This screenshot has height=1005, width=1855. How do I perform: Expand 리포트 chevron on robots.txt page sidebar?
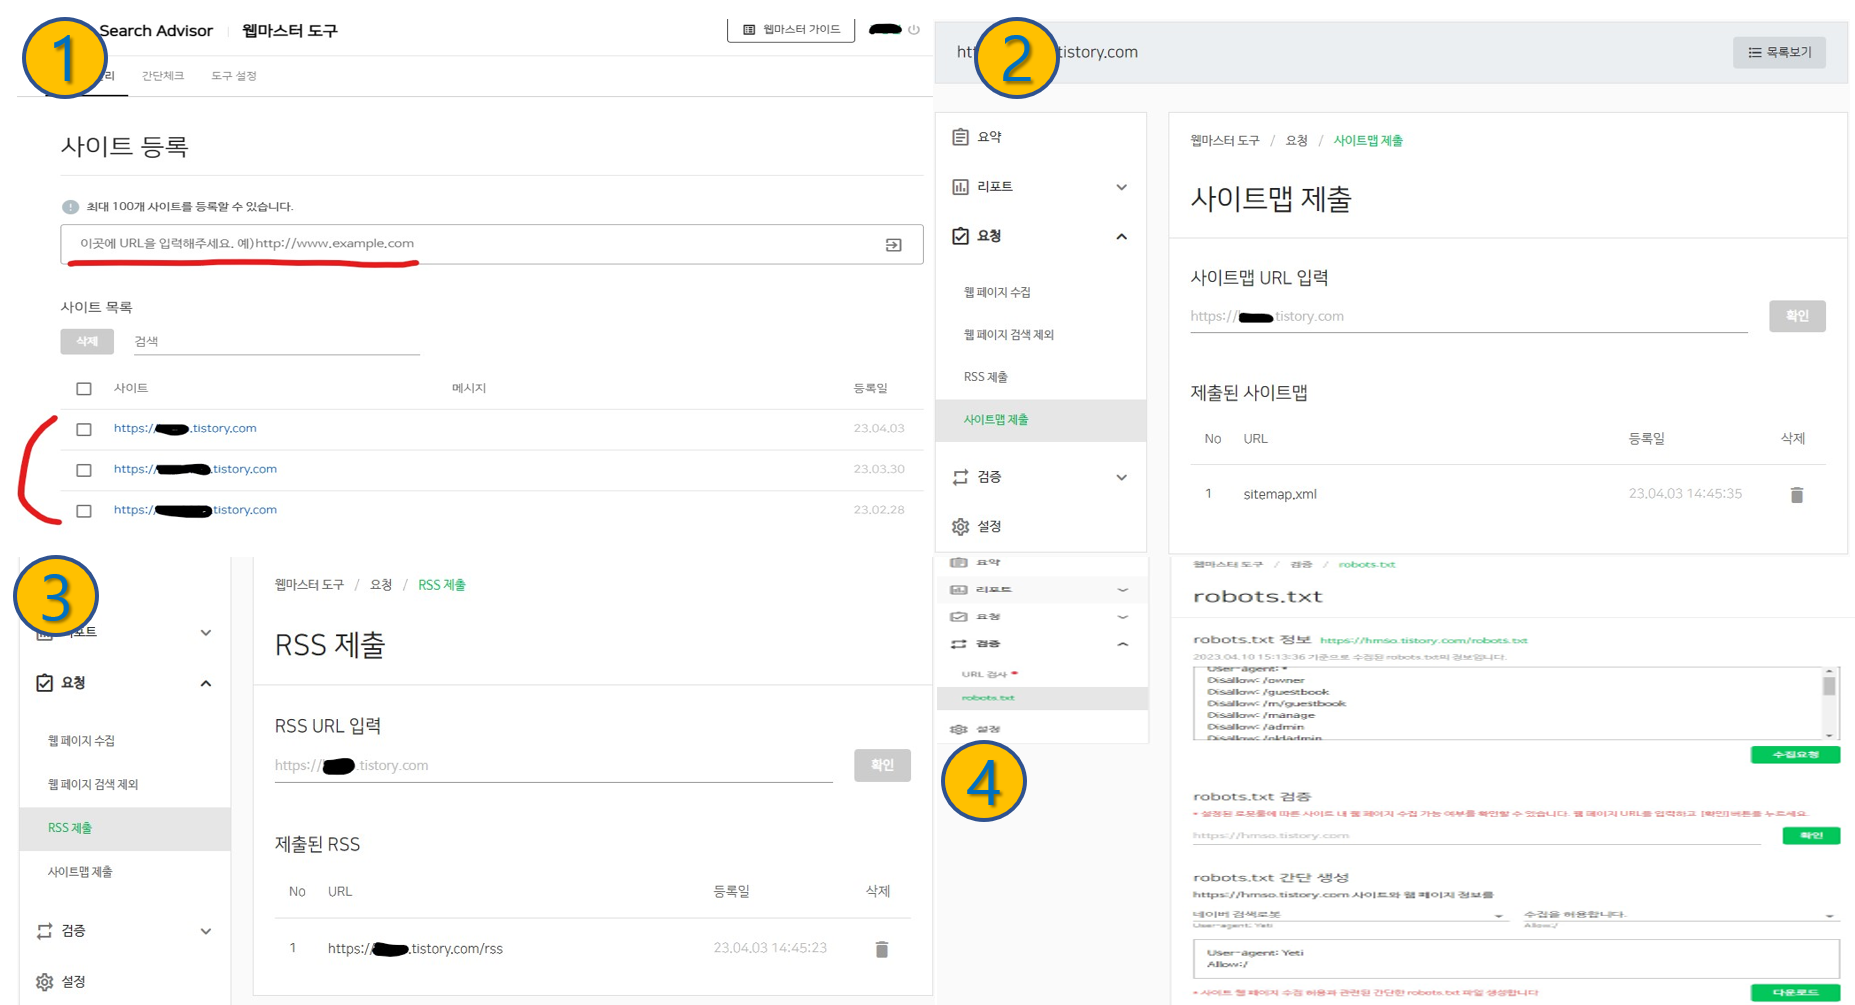click(1122, 590)
